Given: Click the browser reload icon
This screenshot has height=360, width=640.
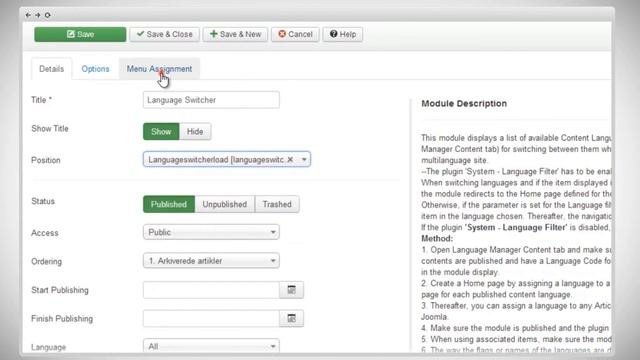Looking at the screenshot, I should point(48,15).
